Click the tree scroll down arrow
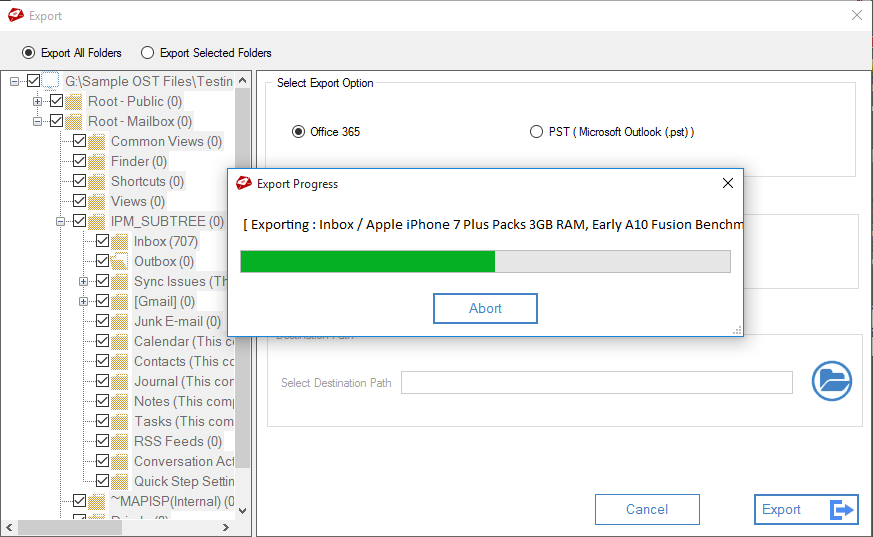873x537 pixels. coord(243,510)
